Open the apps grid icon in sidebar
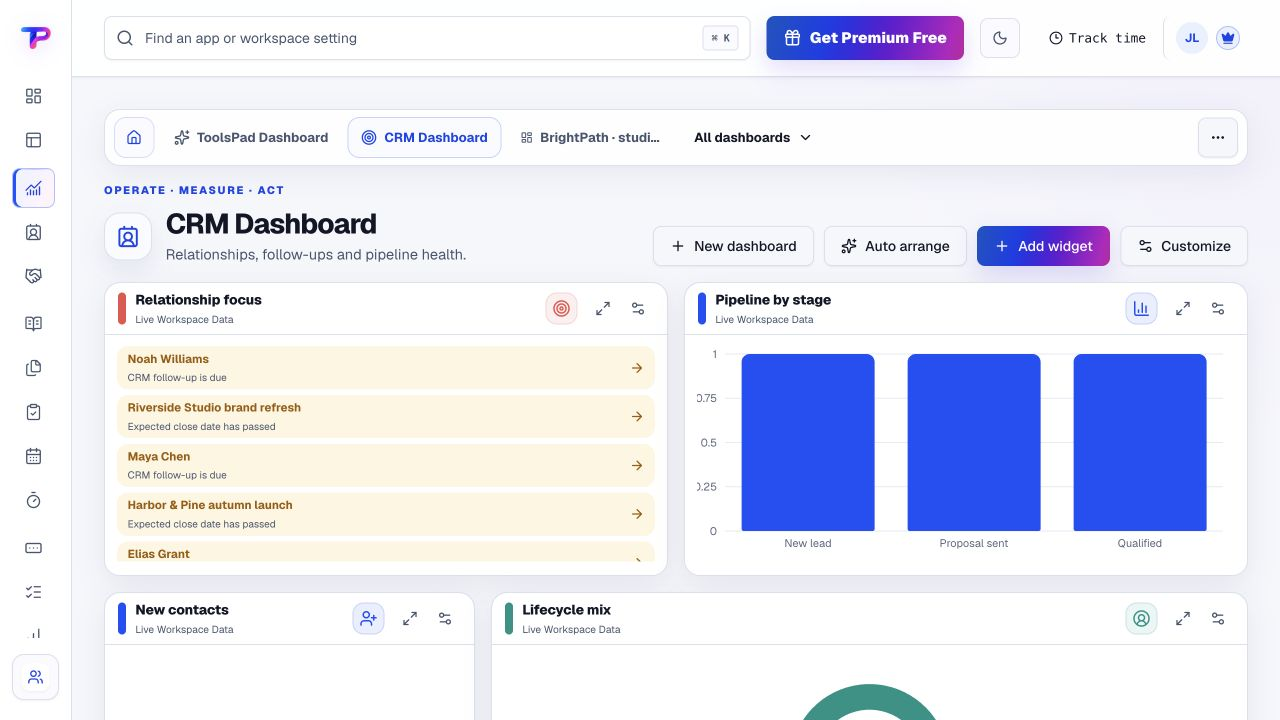Image resolution: width=1280 pixels, height=720 pixels. [33, 96]
